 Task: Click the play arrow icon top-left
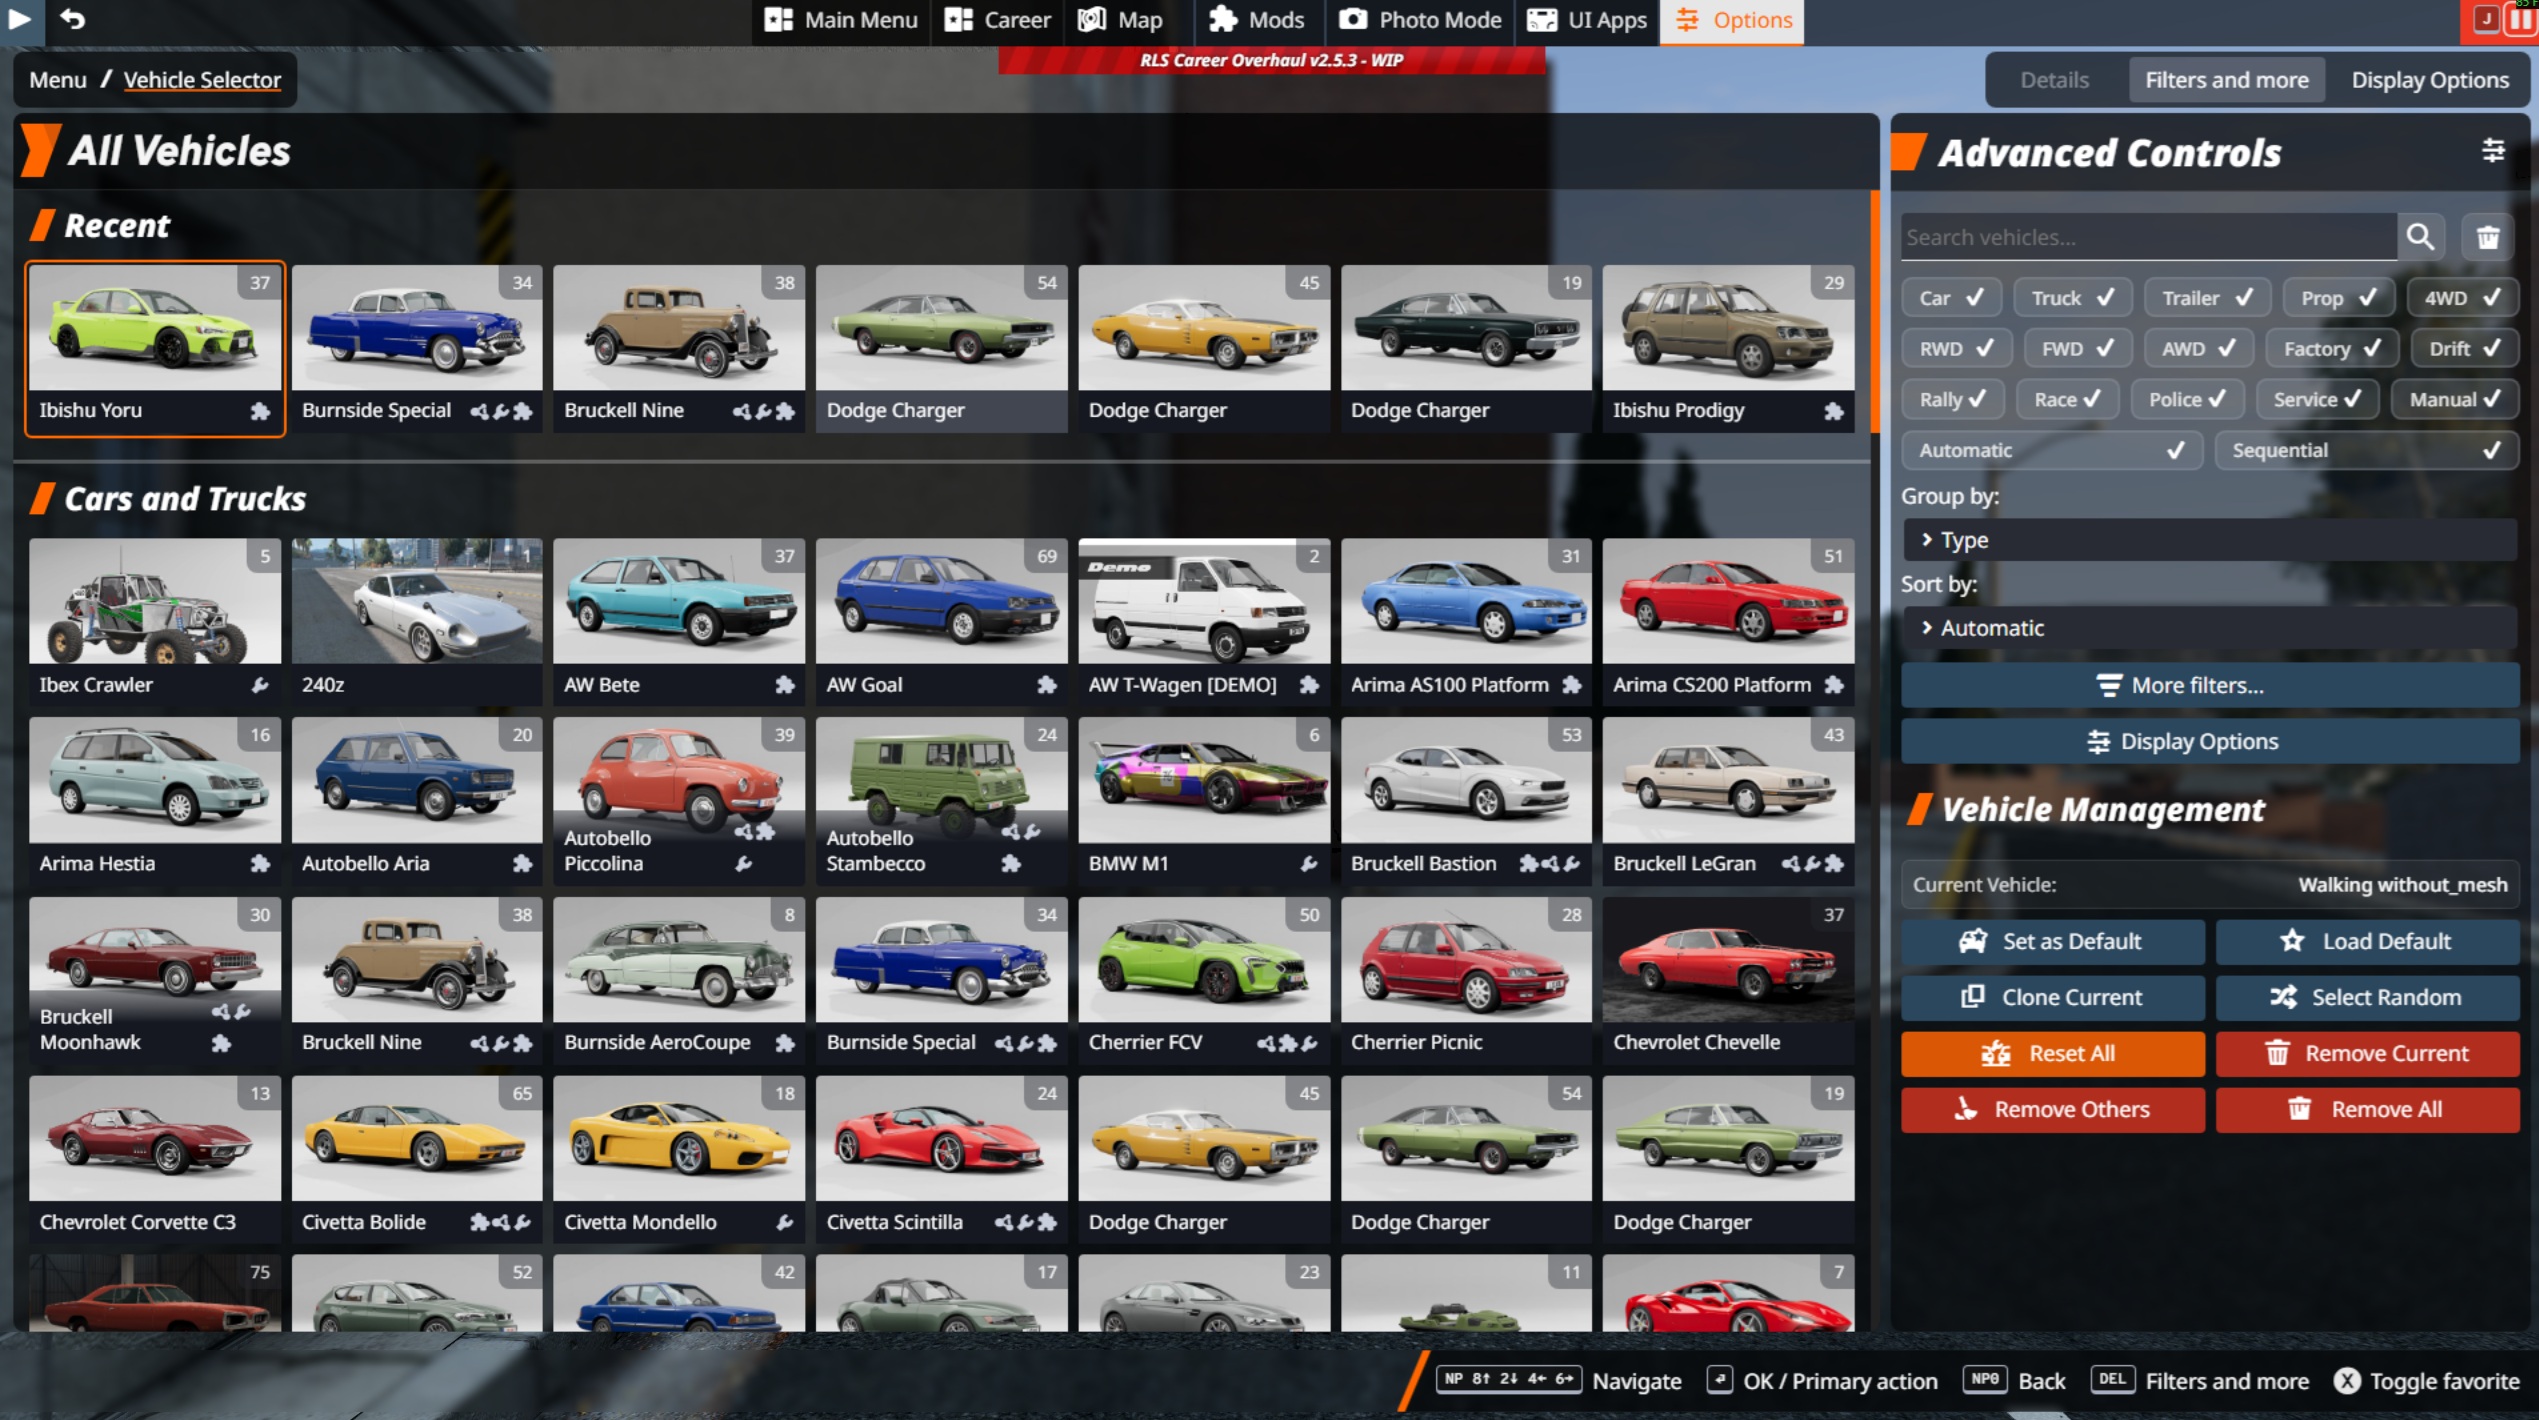19,18
